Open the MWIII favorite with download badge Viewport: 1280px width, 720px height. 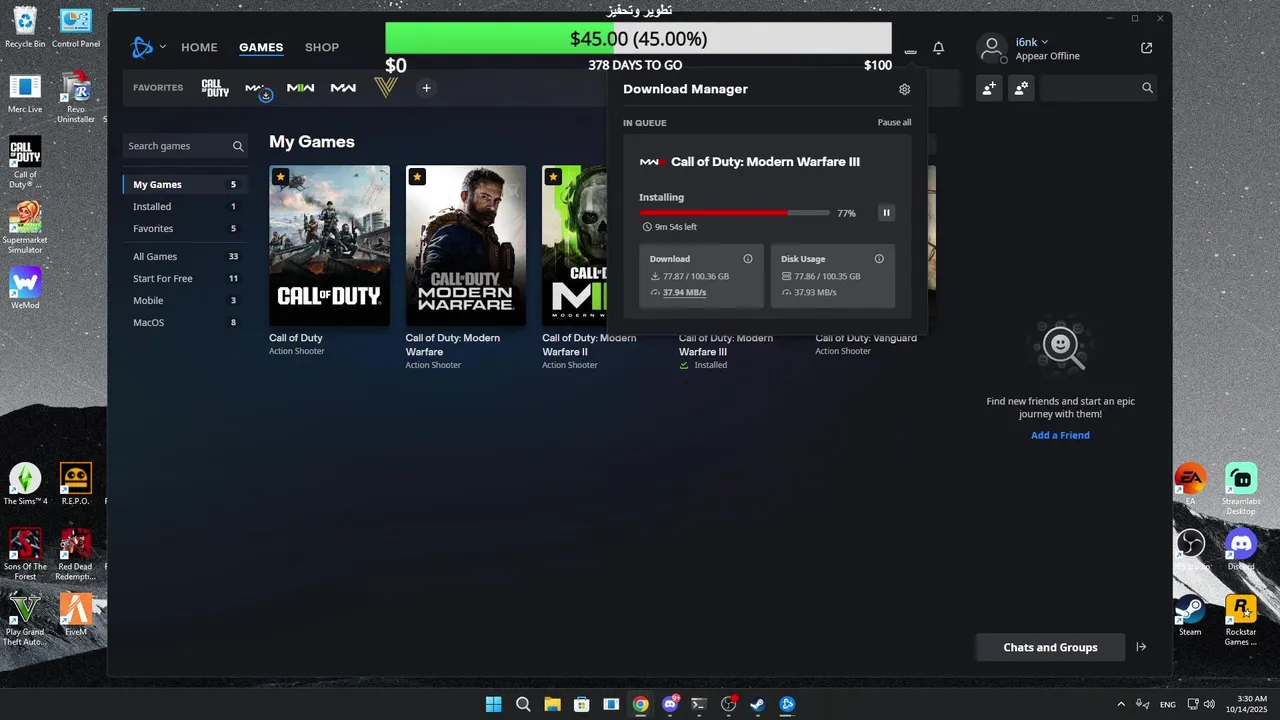(x=257, y=89)
